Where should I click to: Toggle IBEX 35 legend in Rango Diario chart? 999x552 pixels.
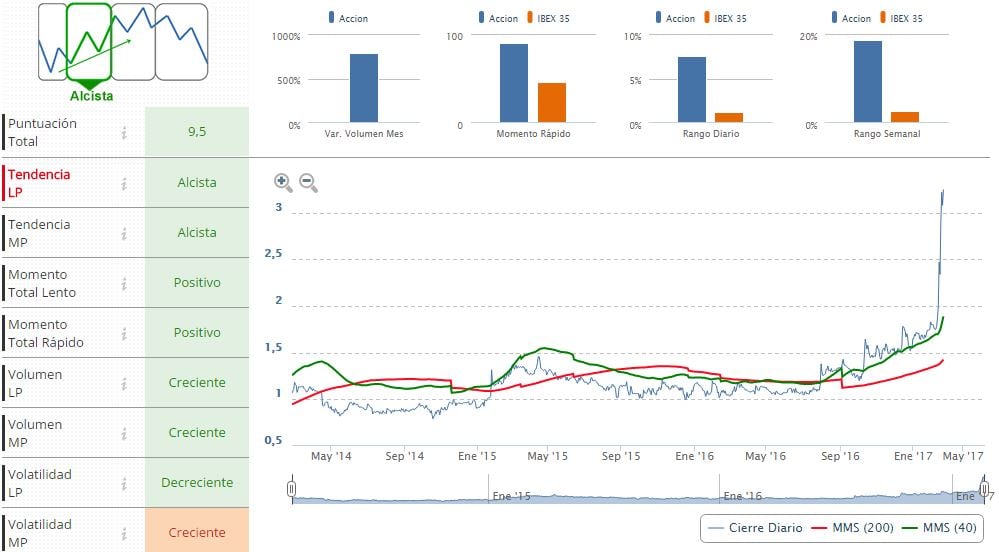(x=725, y=18)
